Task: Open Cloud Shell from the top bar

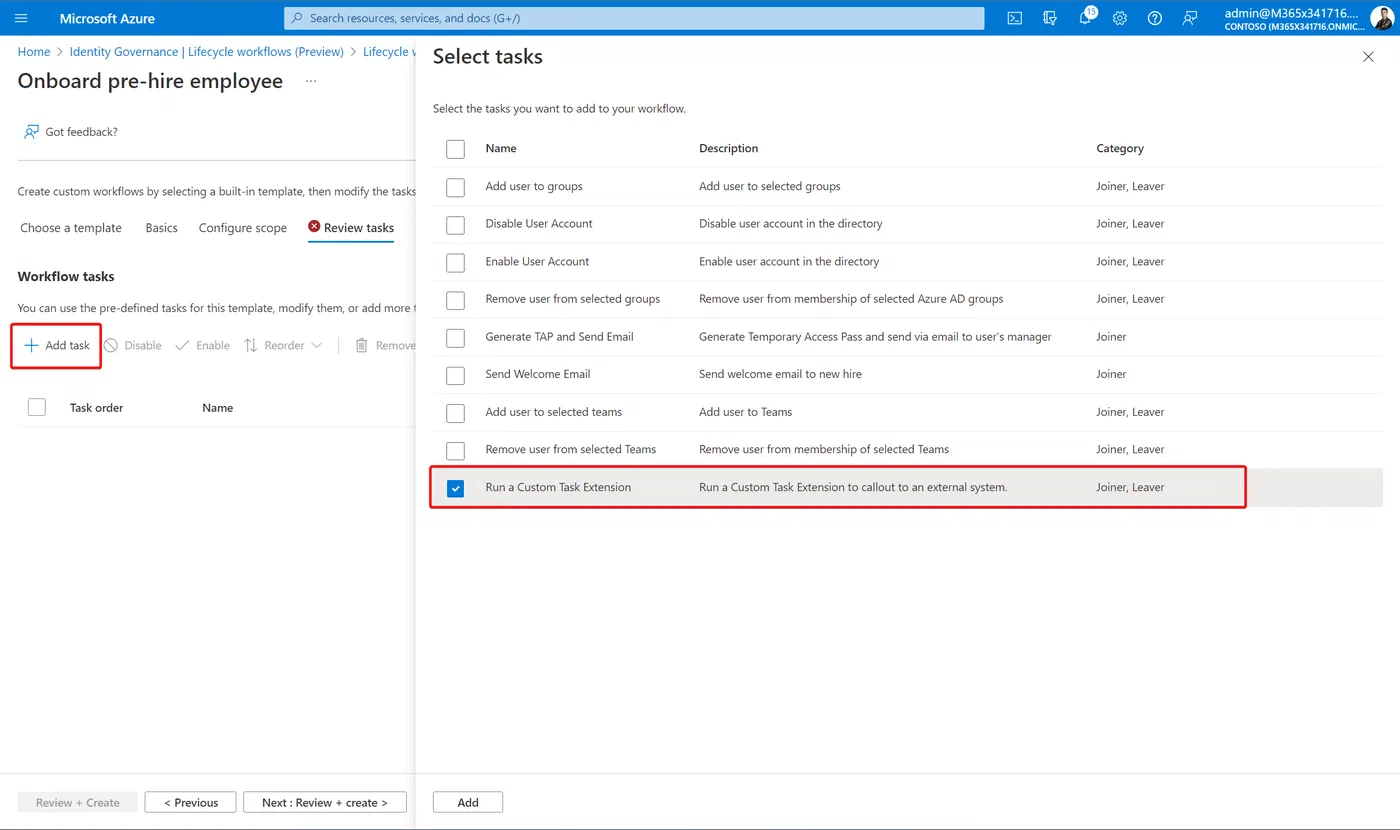Action: coord(1014,18)
